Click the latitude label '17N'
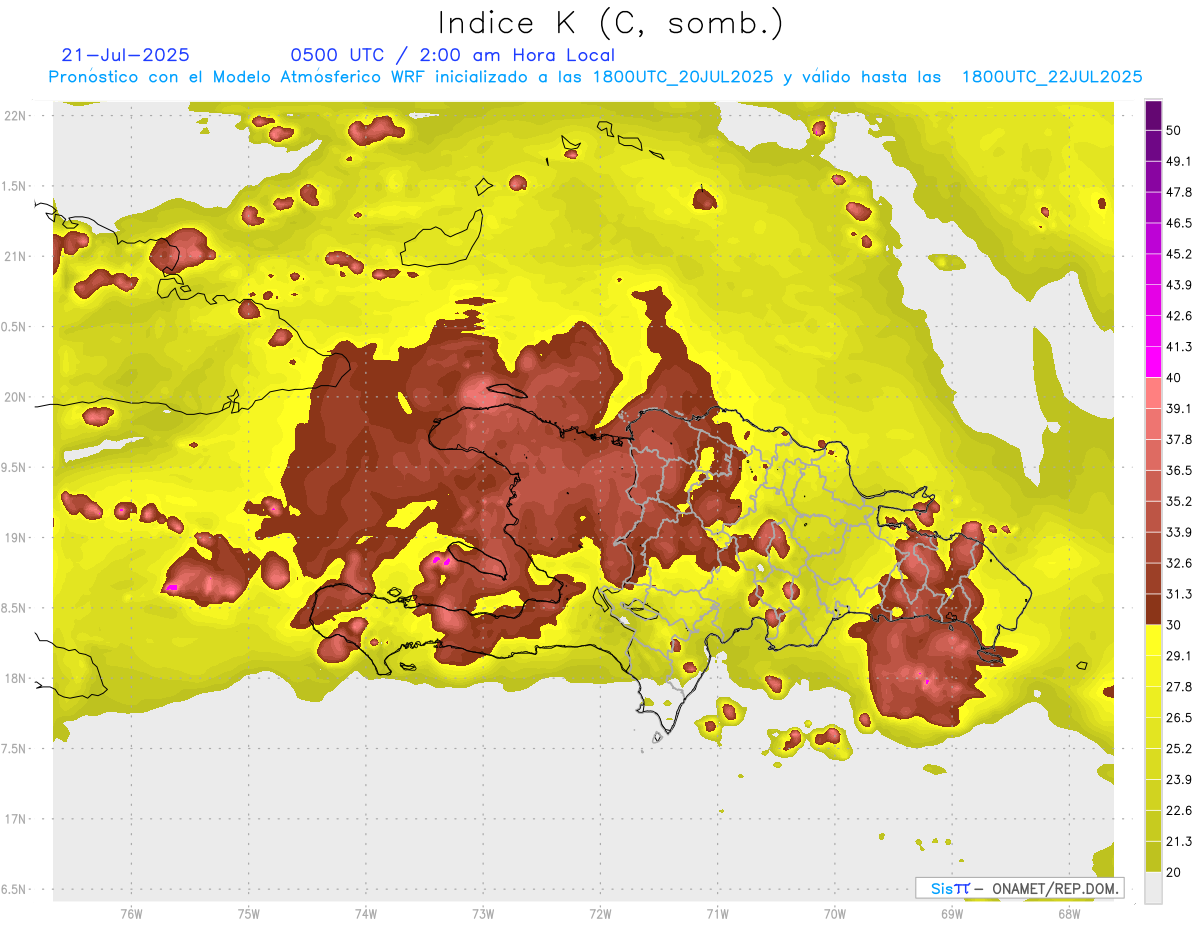Viewport: 1200px width, 927px height. click(x=15, y=819)
